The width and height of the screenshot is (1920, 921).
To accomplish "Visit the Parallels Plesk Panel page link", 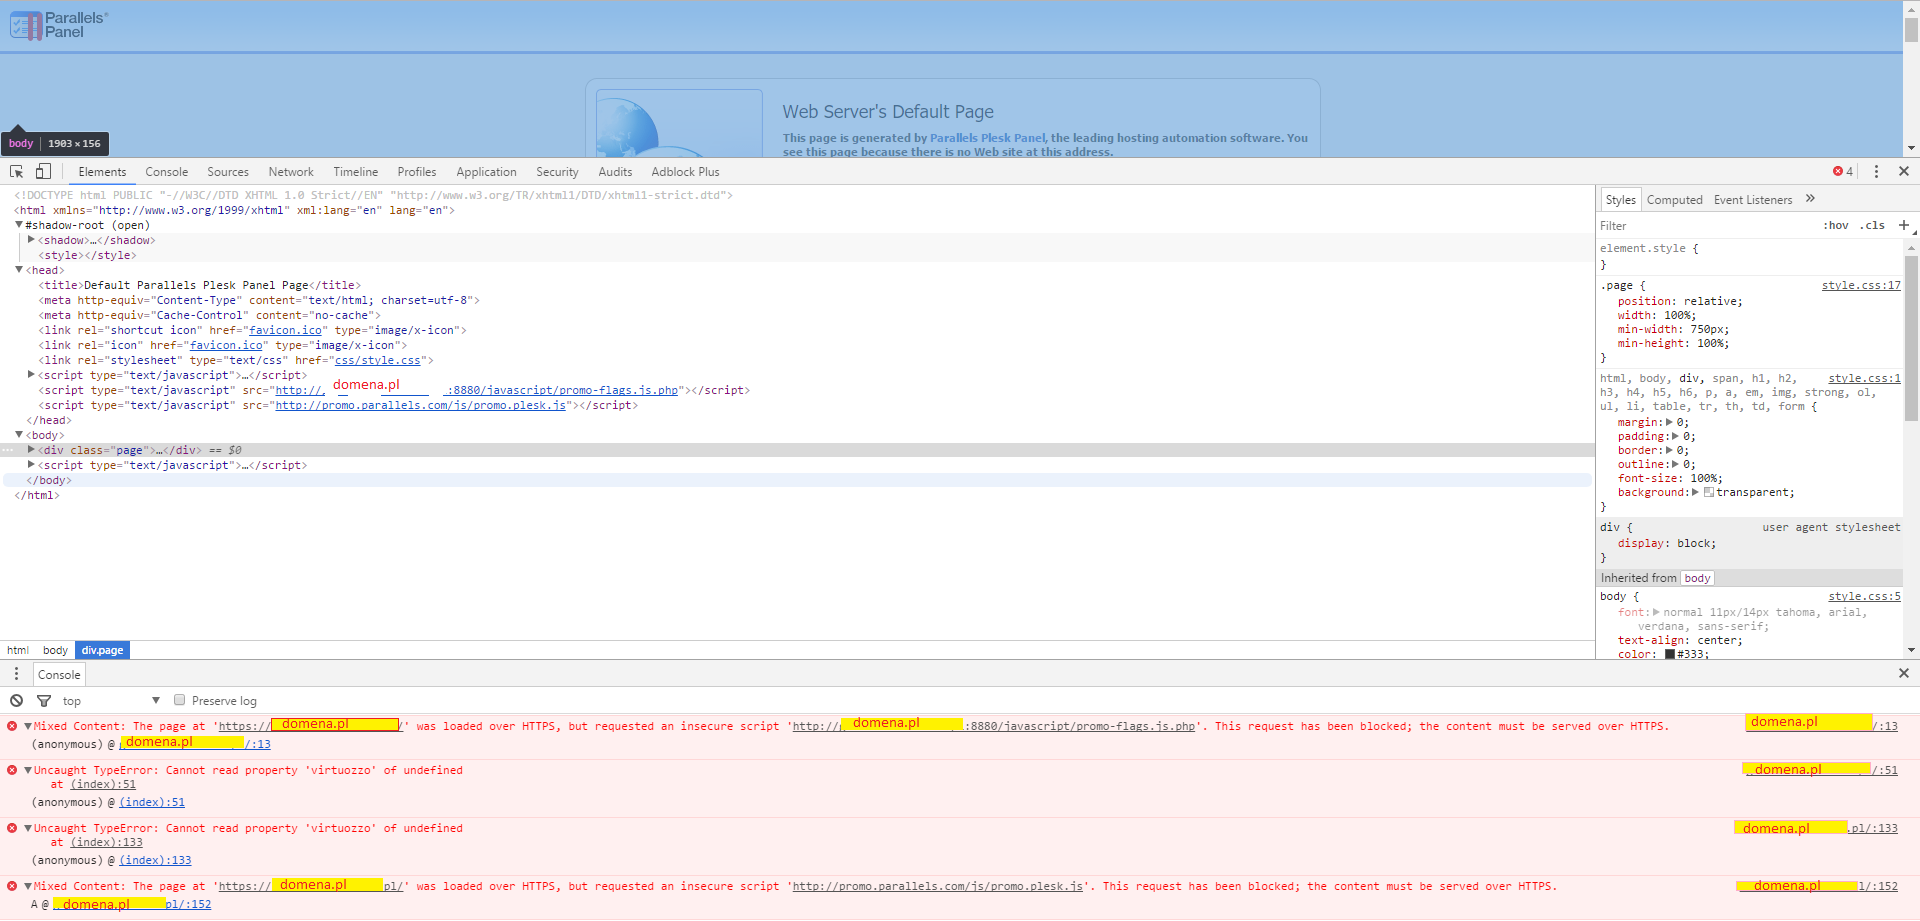I will tap(987, 138).
